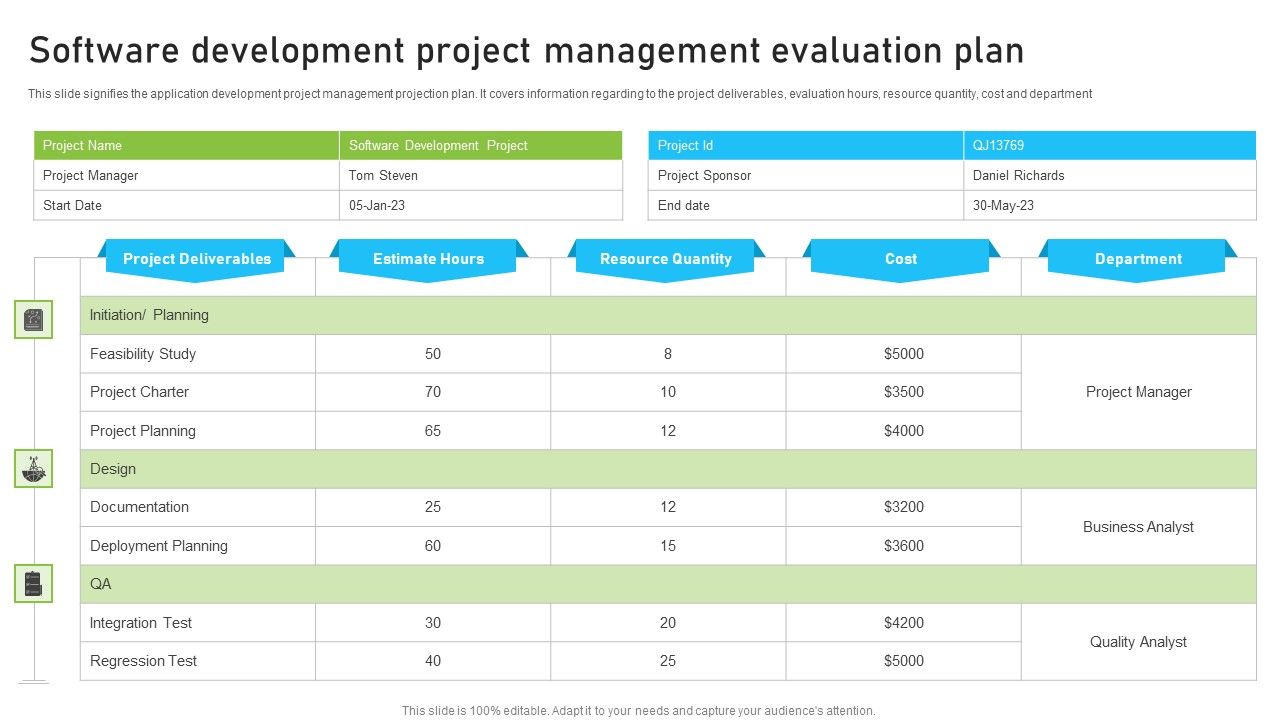Click the Design section row
The height and width of the screenshot is (720, 1280).
click(668, 469)
